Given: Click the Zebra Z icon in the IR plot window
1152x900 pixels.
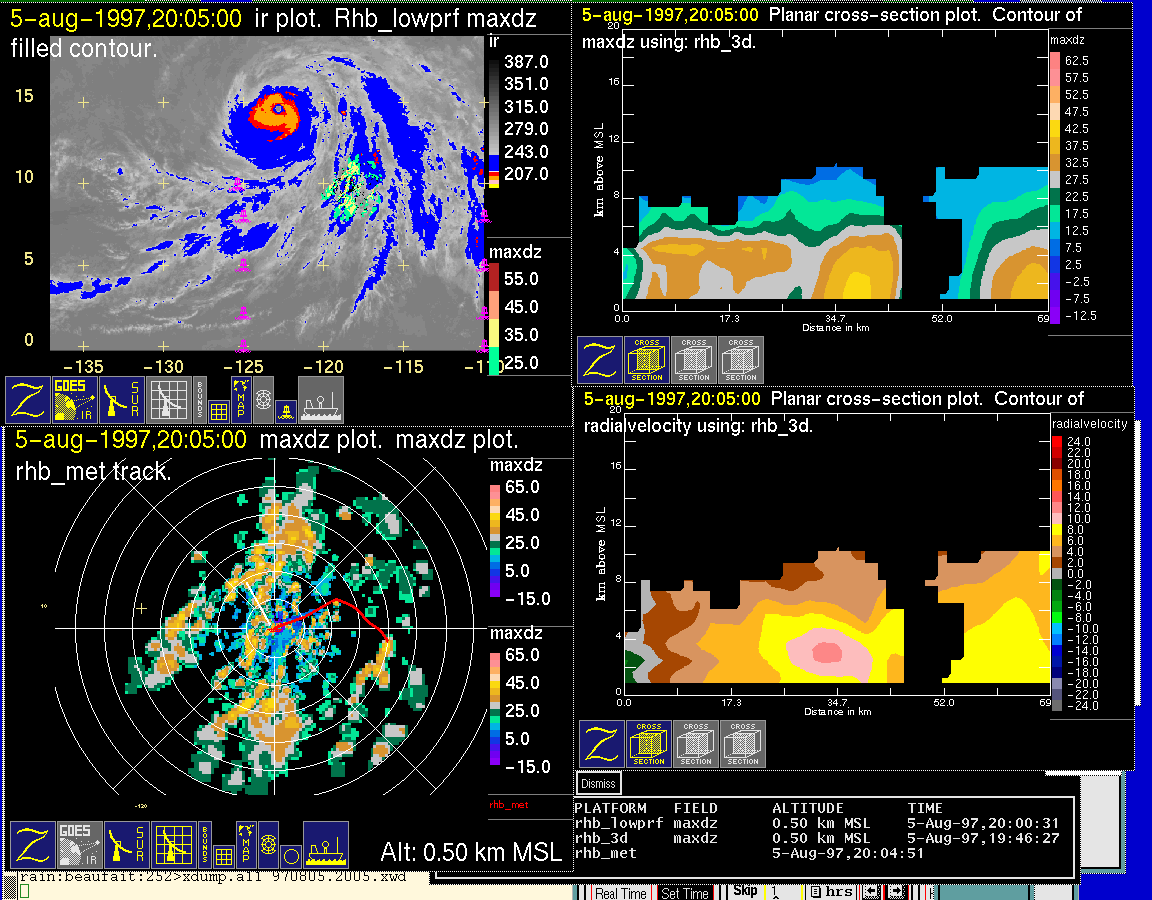Looking at the screenshot, I should [x=30, y=399].
